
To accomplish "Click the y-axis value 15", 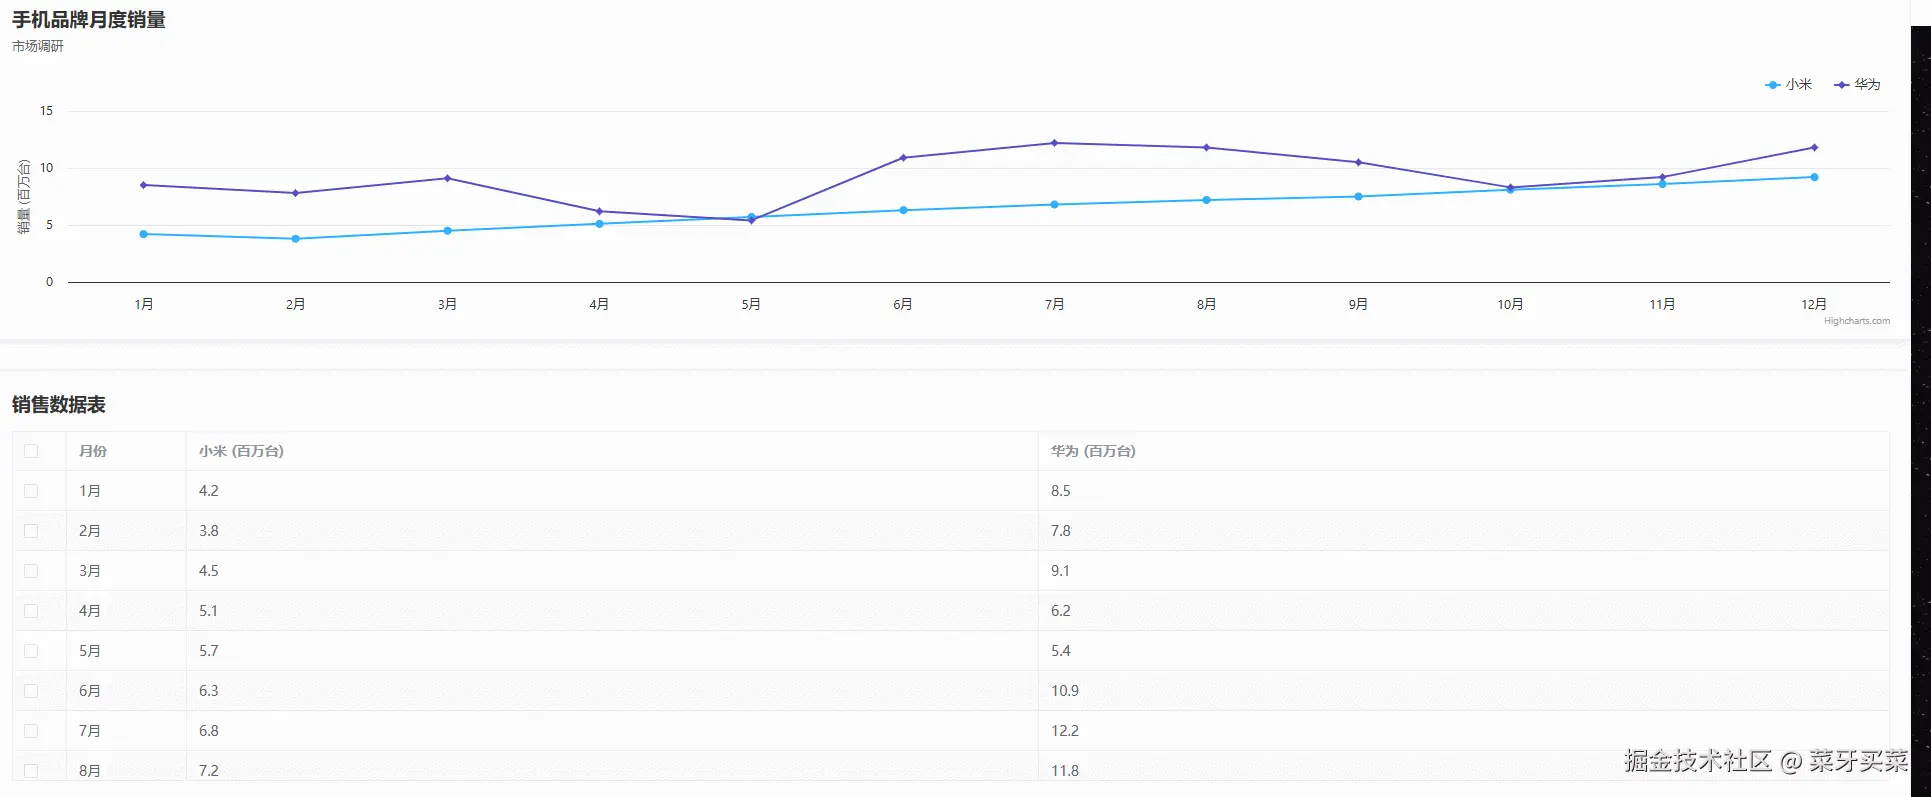I will (x=46, y=111).
